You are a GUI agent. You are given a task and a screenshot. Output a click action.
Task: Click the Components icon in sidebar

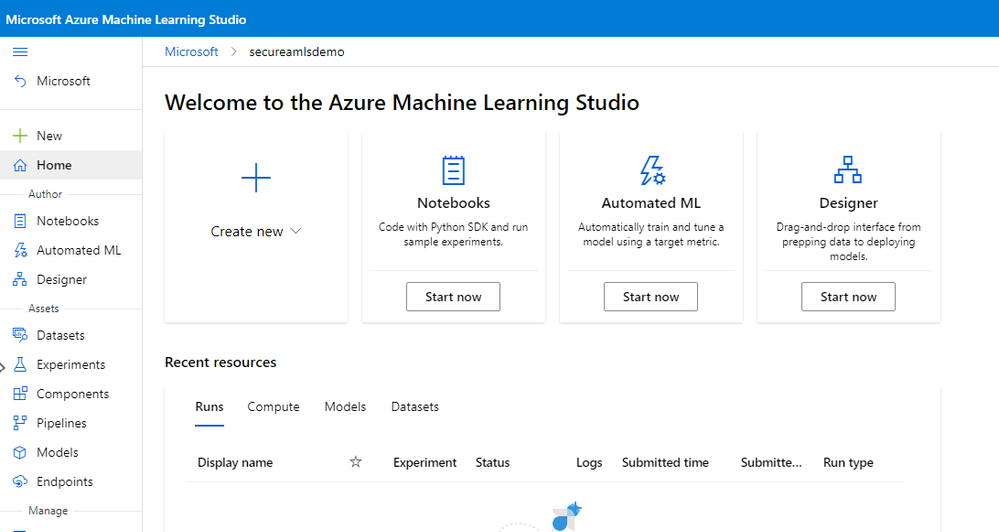tap(20, 394)
